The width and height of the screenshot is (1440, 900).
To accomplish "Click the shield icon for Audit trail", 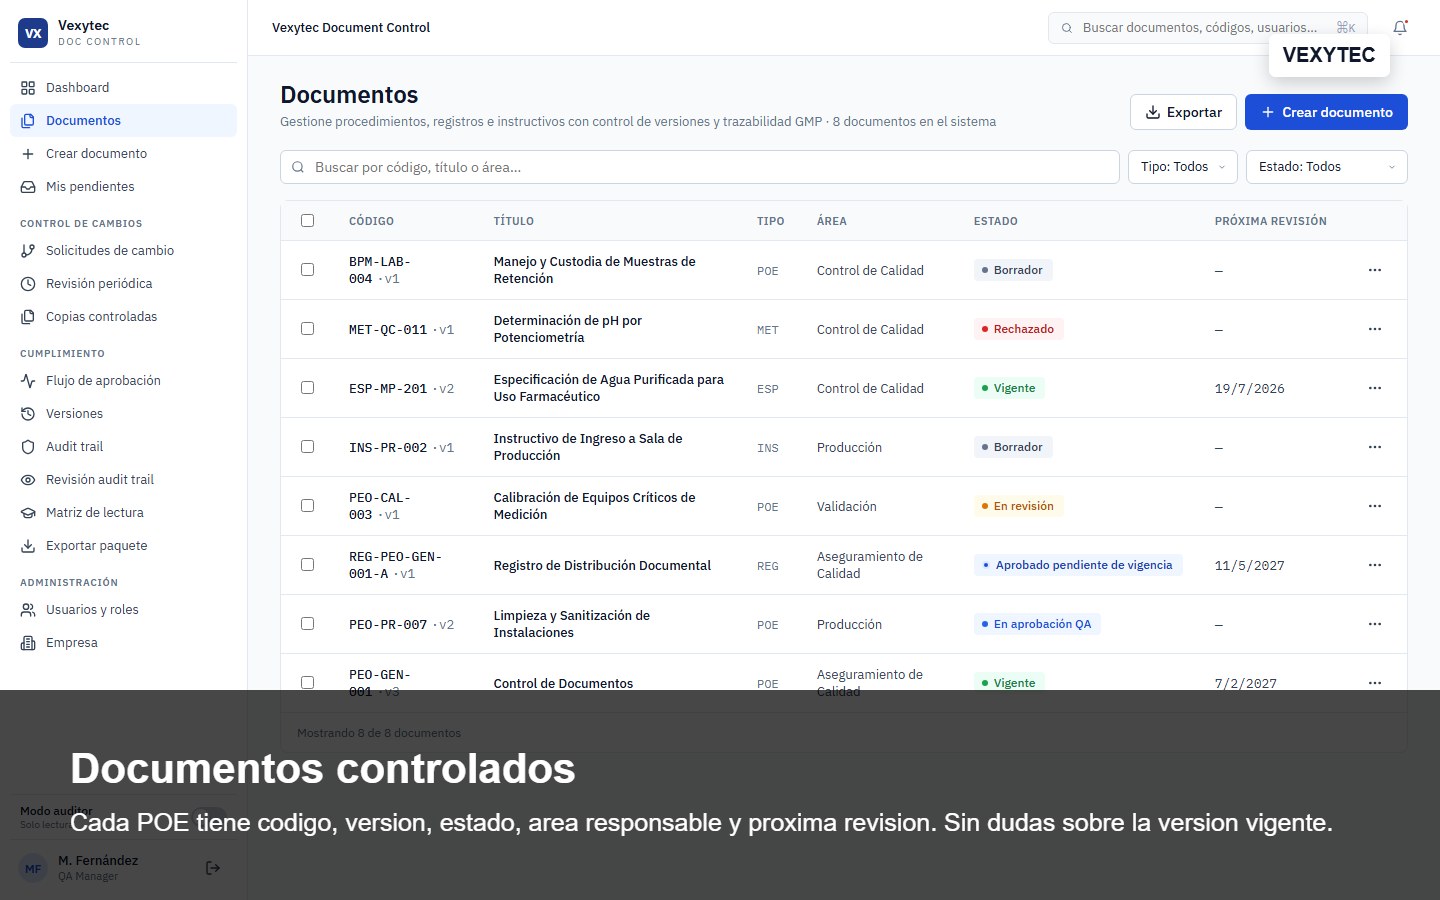I will click(x=28, y=447).
